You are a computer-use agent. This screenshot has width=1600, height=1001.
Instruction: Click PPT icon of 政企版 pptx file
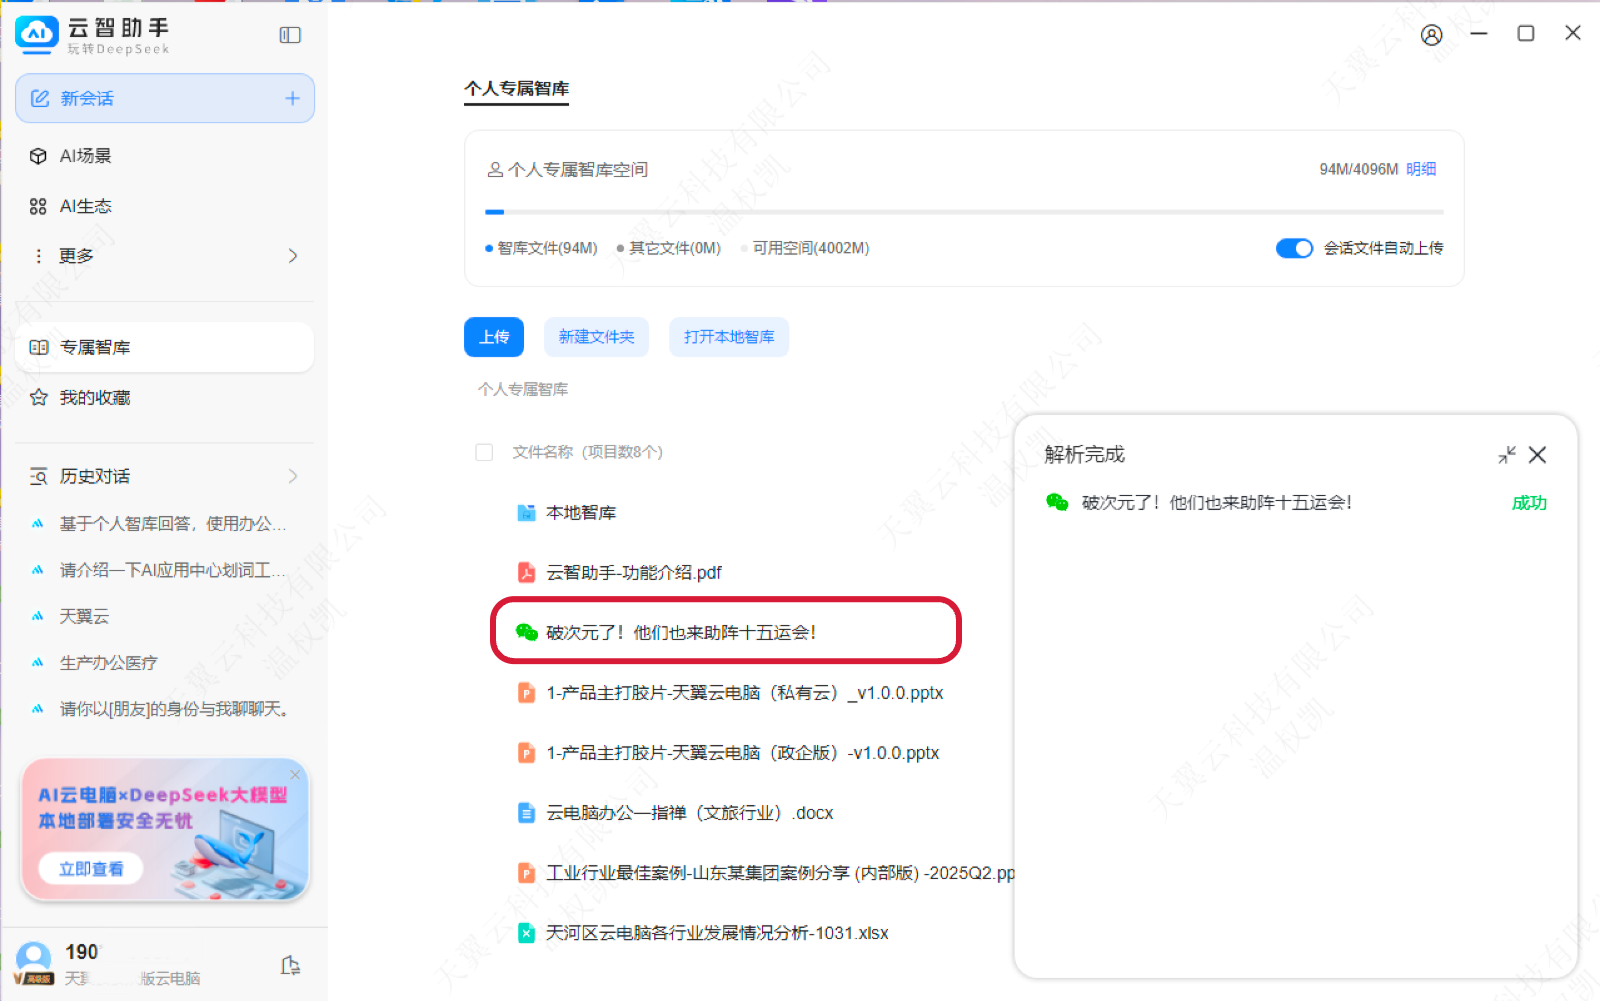pos(526,753)
